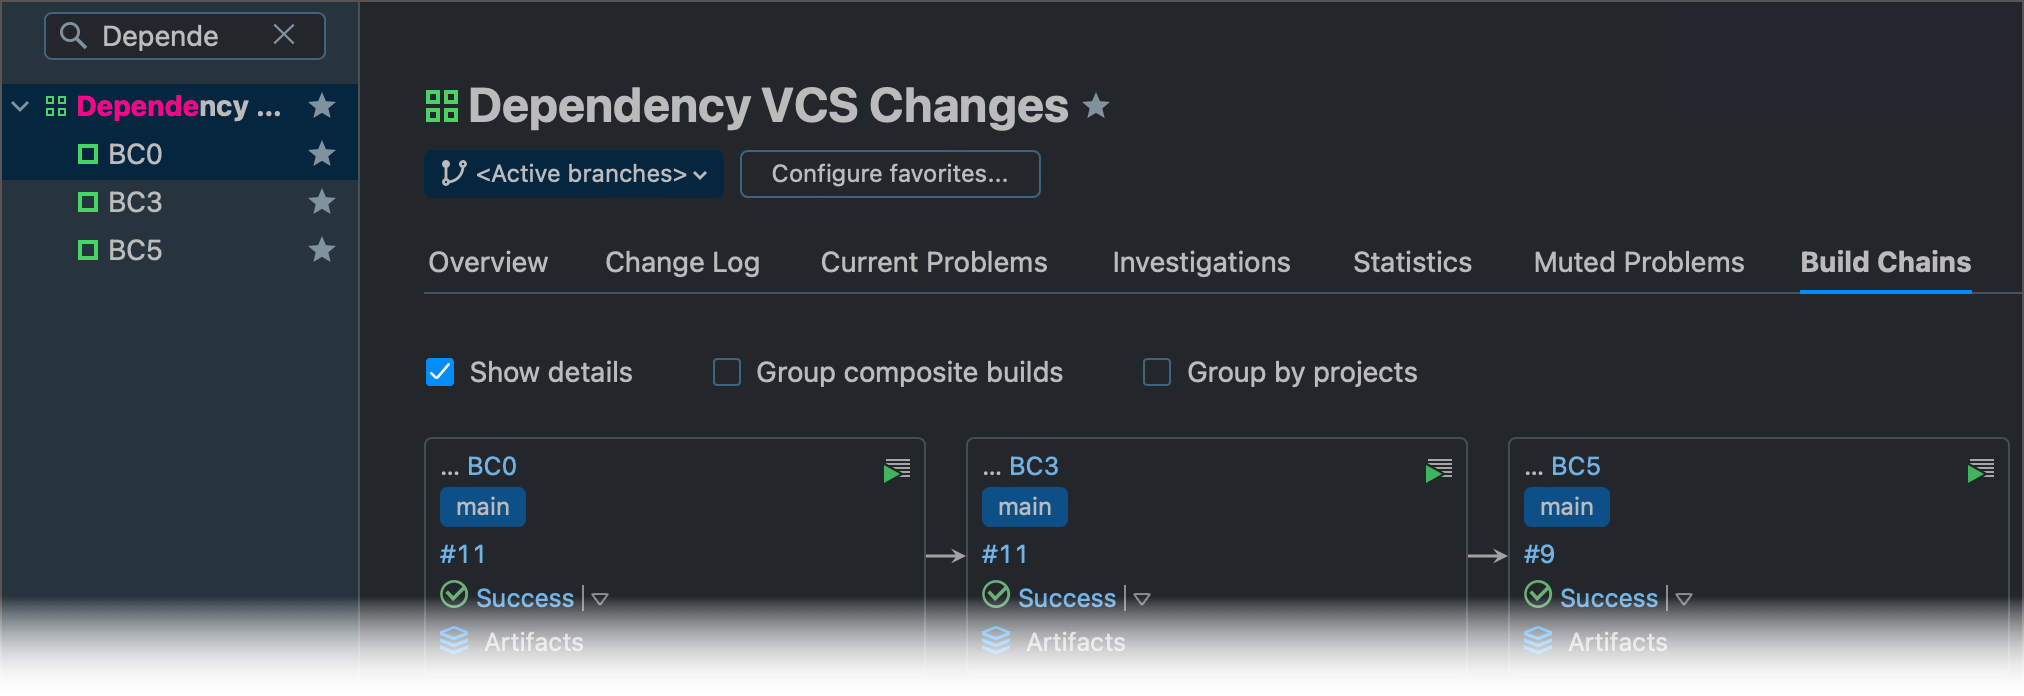Open the Artifacts list on the BC0 build card

pos(533,641)
